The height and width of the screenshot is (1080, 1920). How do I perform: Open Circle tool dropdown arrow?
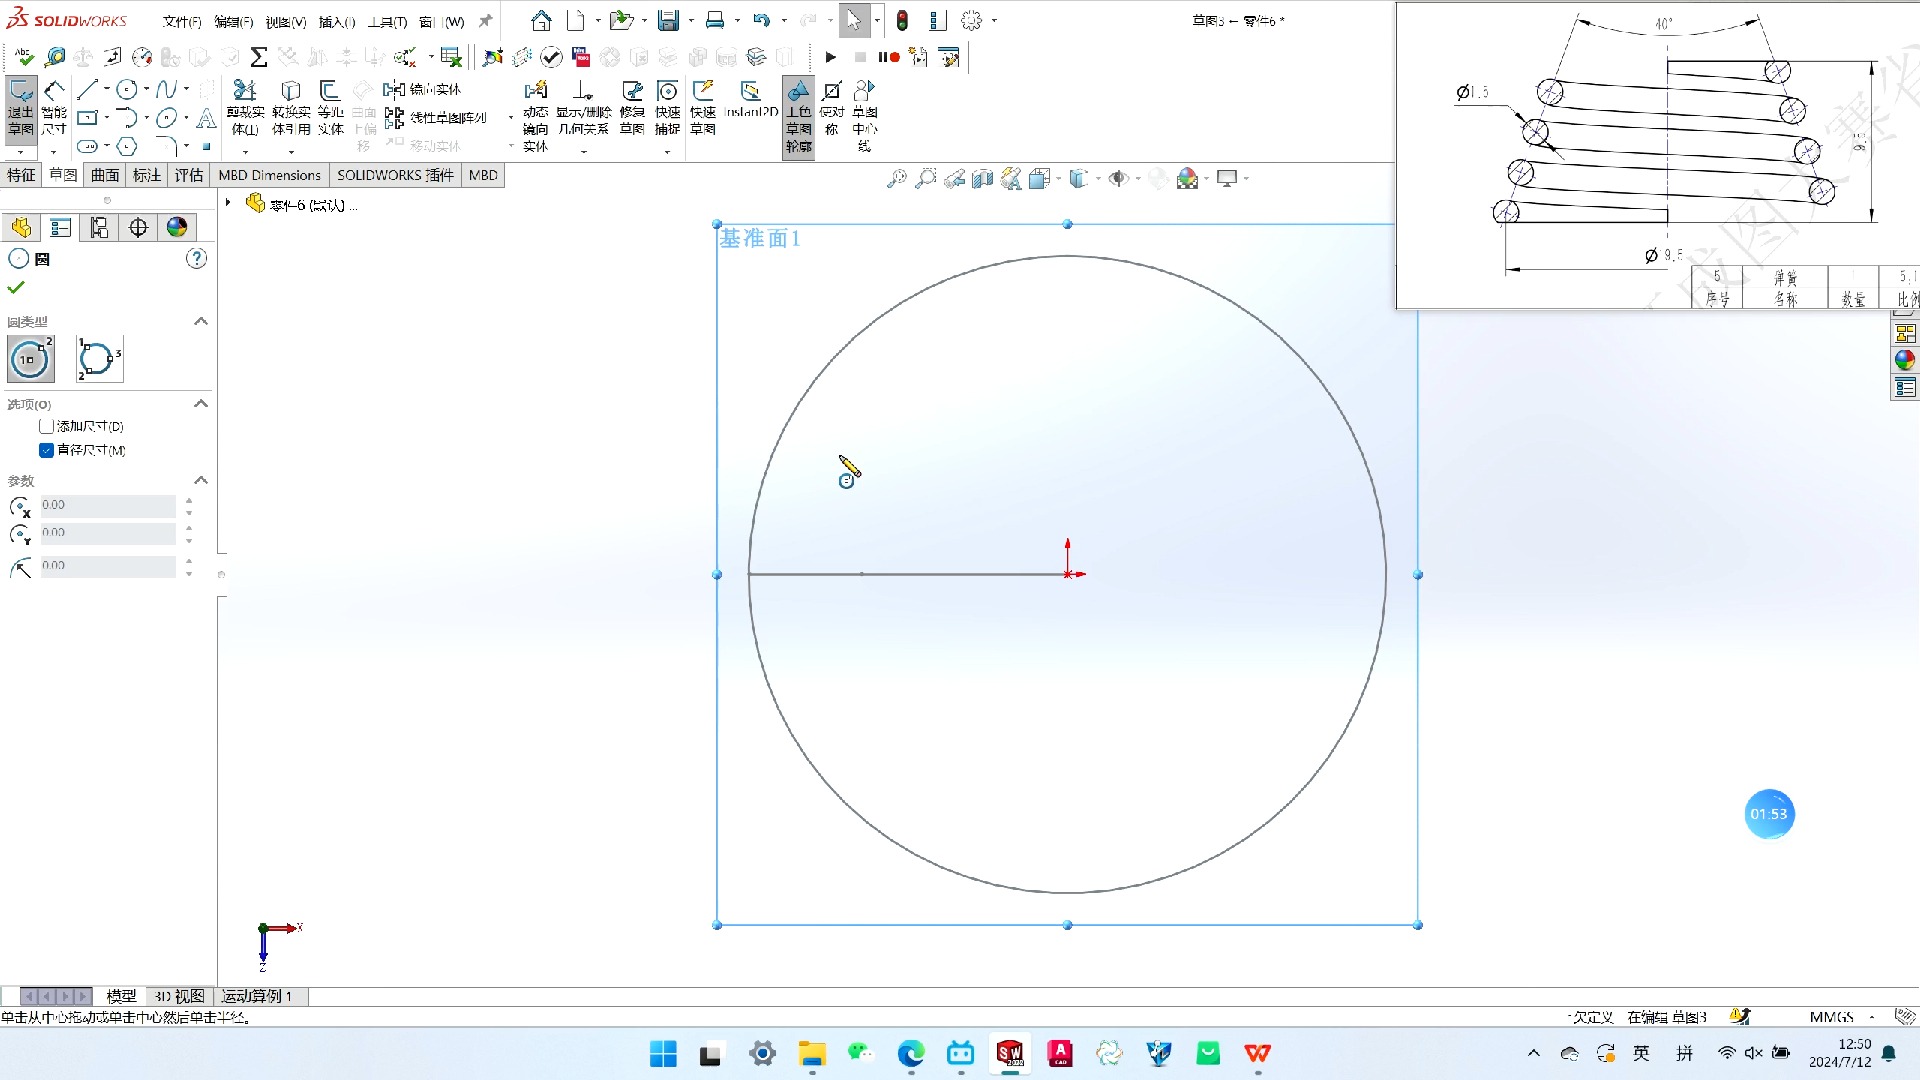click(x=146, y=89)
